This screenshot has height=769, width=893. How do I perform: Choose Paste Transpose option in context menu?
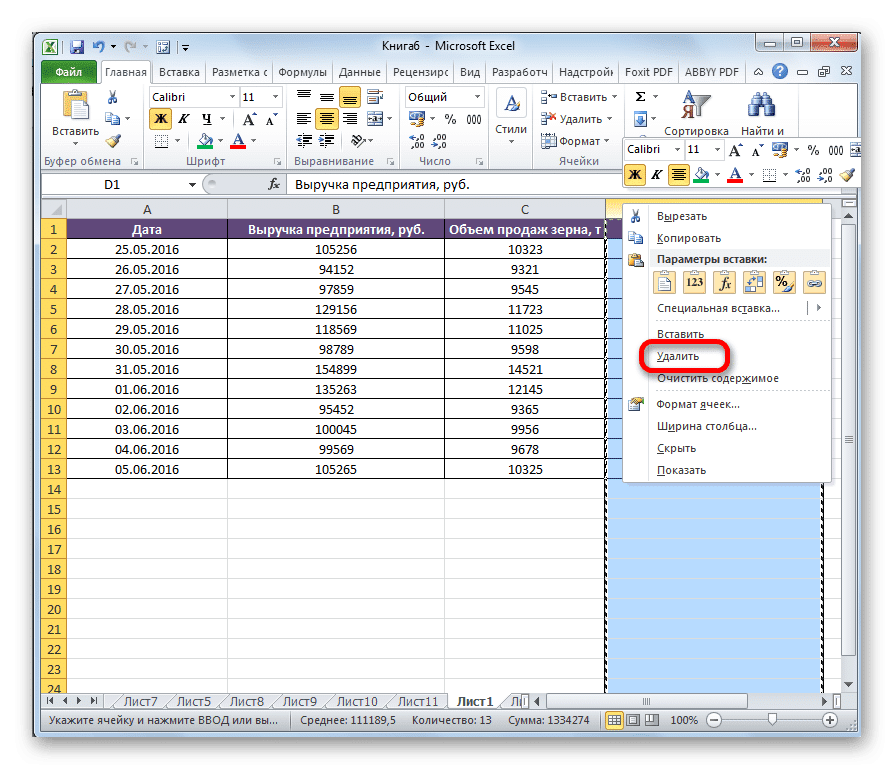pos(754,282)
